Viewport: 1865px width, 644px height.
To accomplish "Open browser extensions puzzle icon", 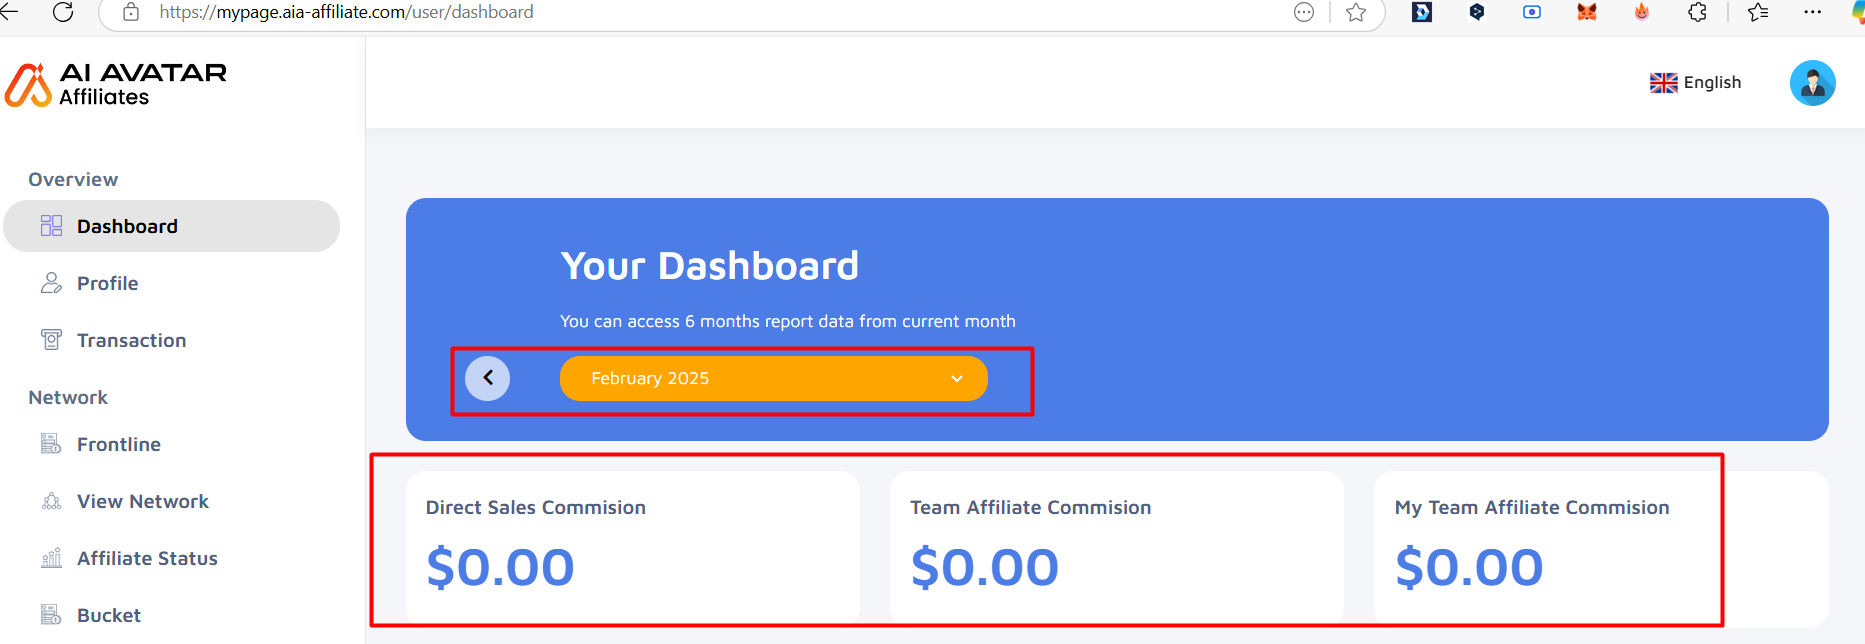I will 1697,12.
